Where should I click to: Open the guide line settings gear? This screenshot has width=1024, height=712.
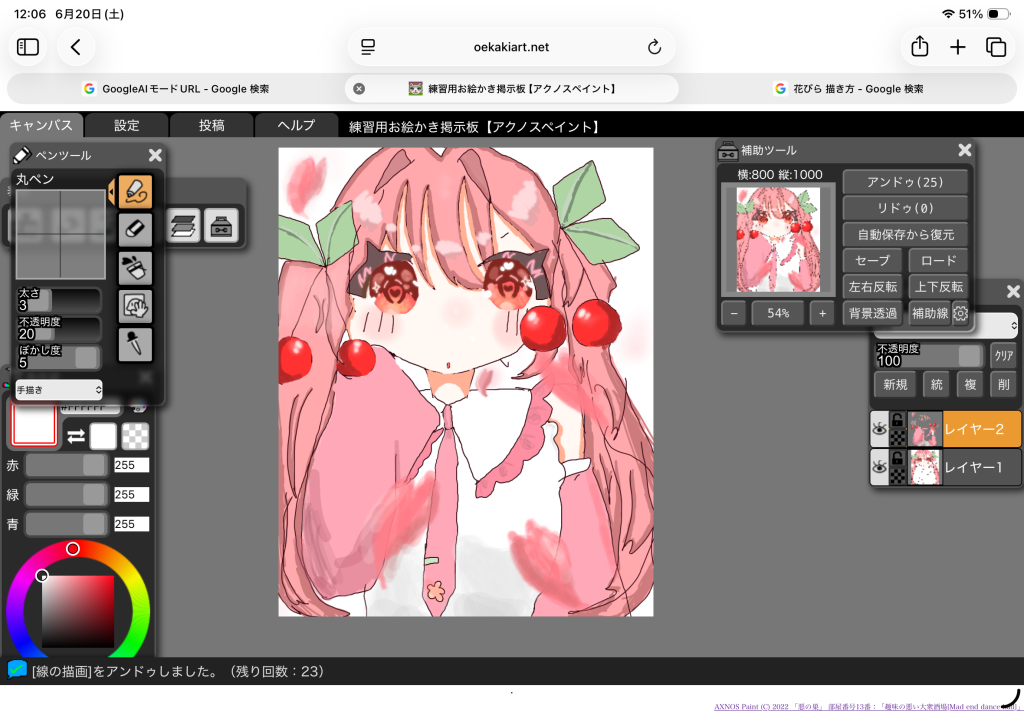(960, 313)
